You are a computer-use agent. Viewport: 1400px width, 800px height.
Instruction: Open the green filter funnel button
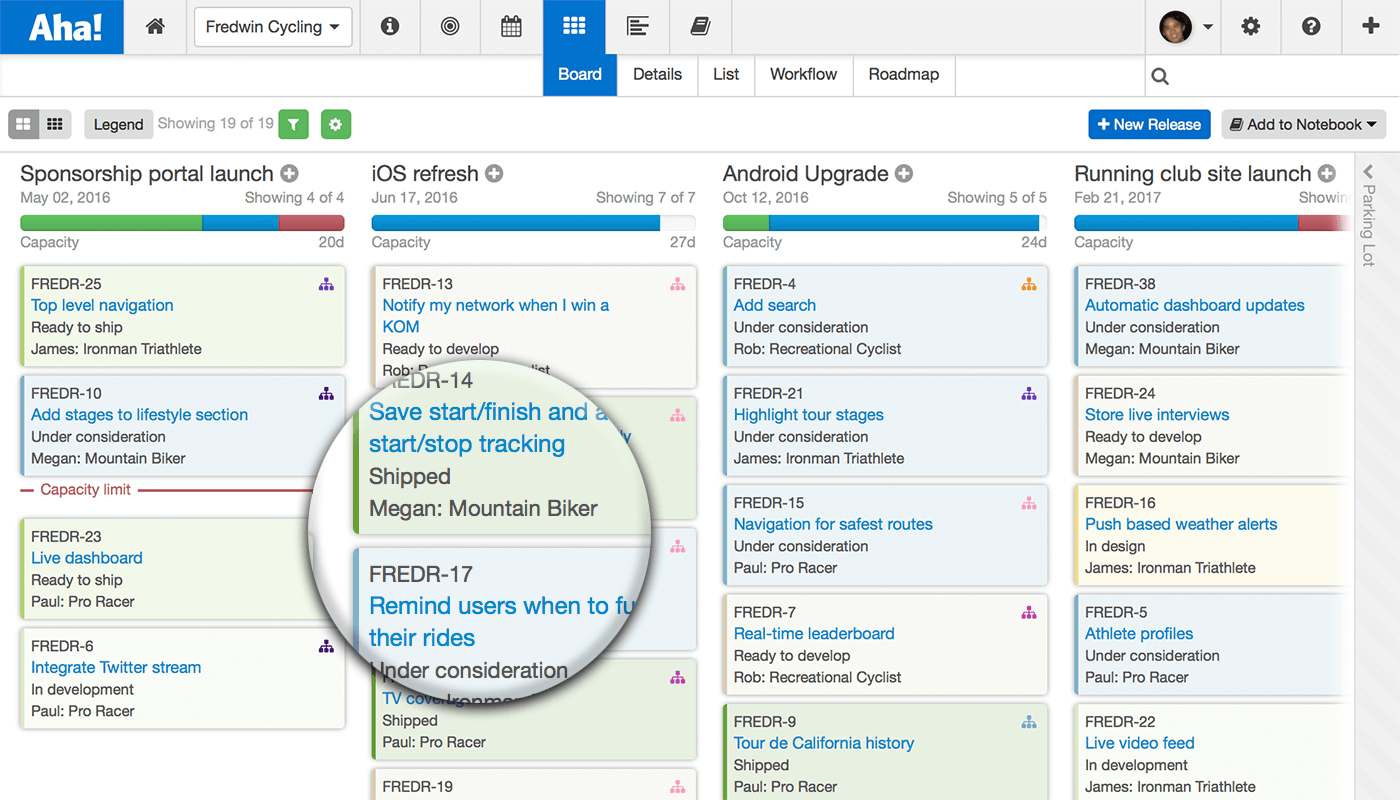pos(293,124)
